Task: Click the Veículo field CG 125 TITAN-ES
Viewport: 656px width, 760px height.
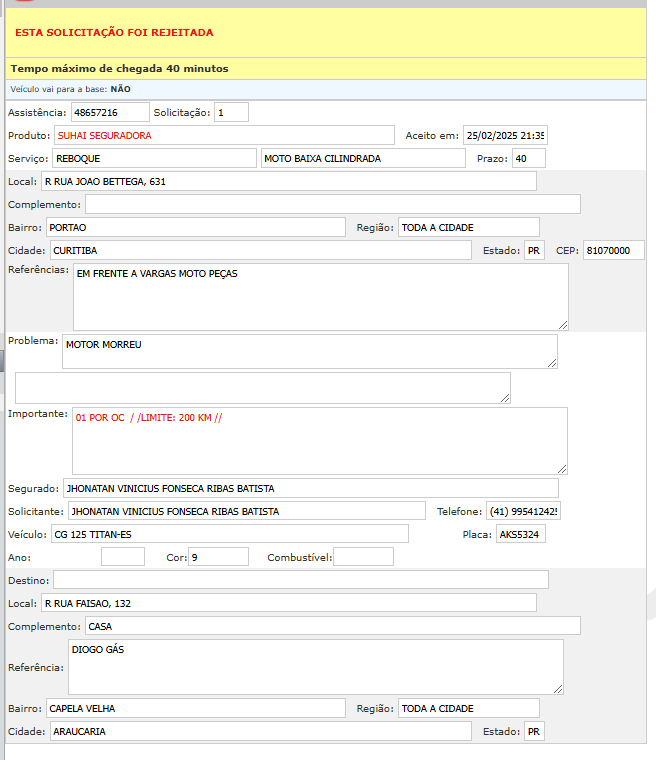Action: [x=228, y=534]
